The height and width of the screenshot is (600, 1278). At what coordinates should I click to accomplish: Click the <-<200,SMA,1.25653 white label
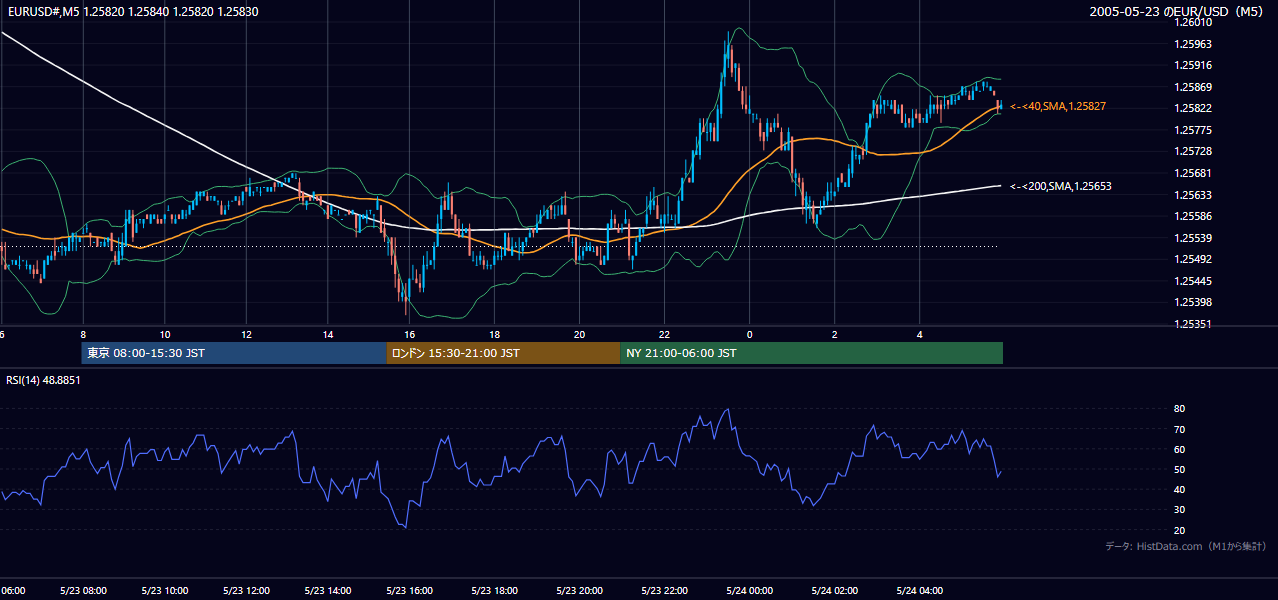pyautogui.click(x=1061, y=186)
